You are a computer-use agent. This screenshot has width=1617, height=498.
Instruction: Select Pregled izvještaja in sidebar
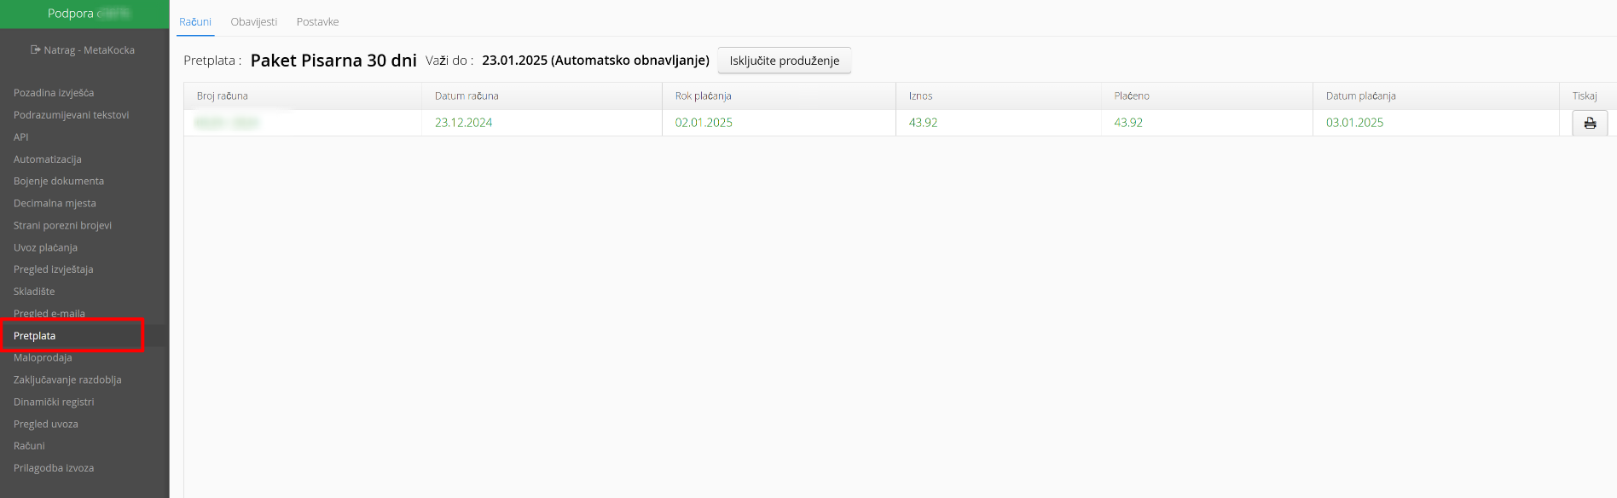53,269
